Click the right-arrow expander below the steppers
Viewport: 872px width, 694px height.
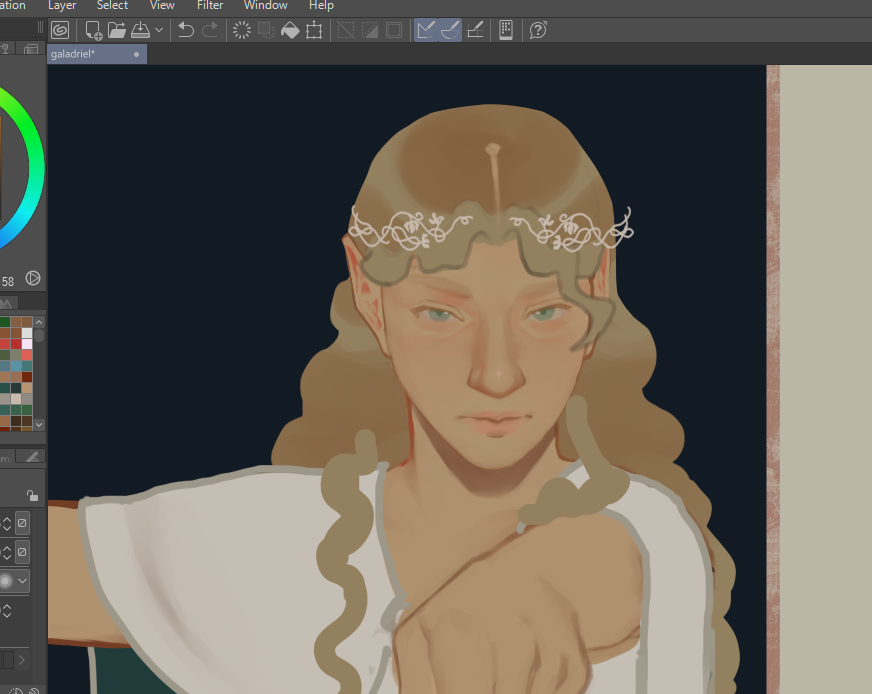22,660
